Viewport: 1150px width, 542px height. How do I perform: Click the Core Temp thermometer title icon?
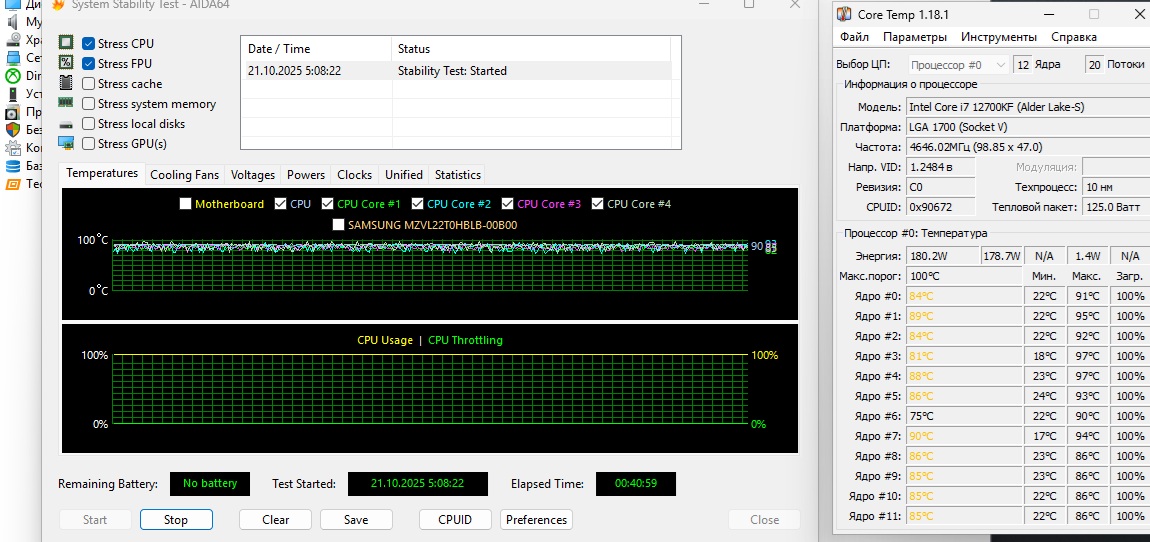[x=845, y=15]
